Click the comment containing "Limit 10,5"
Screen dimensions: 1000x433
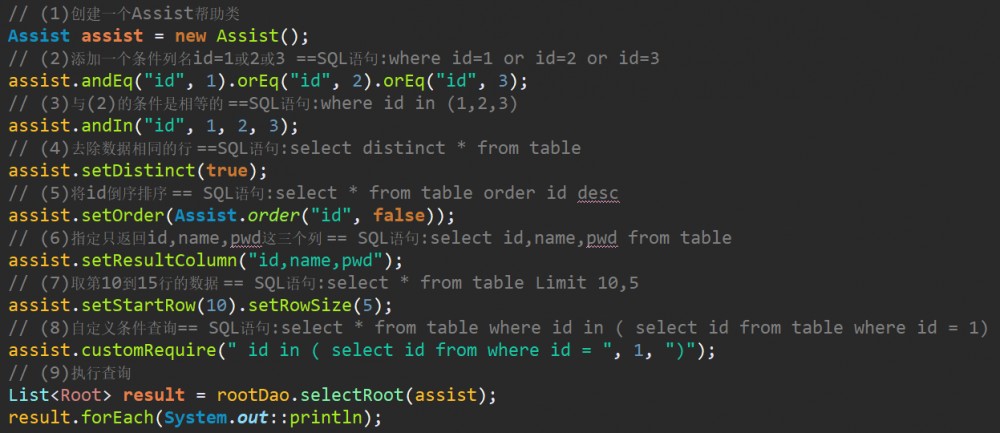click(x=323, y=283)
